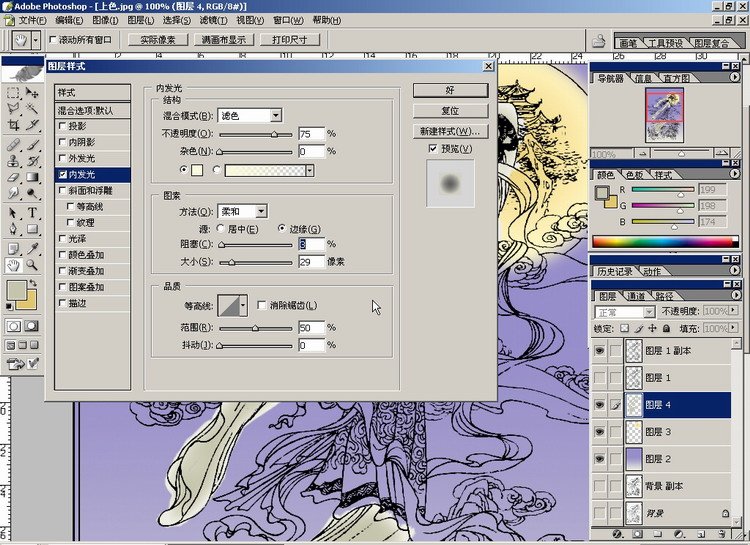Click the 复位 reset button

450,111
